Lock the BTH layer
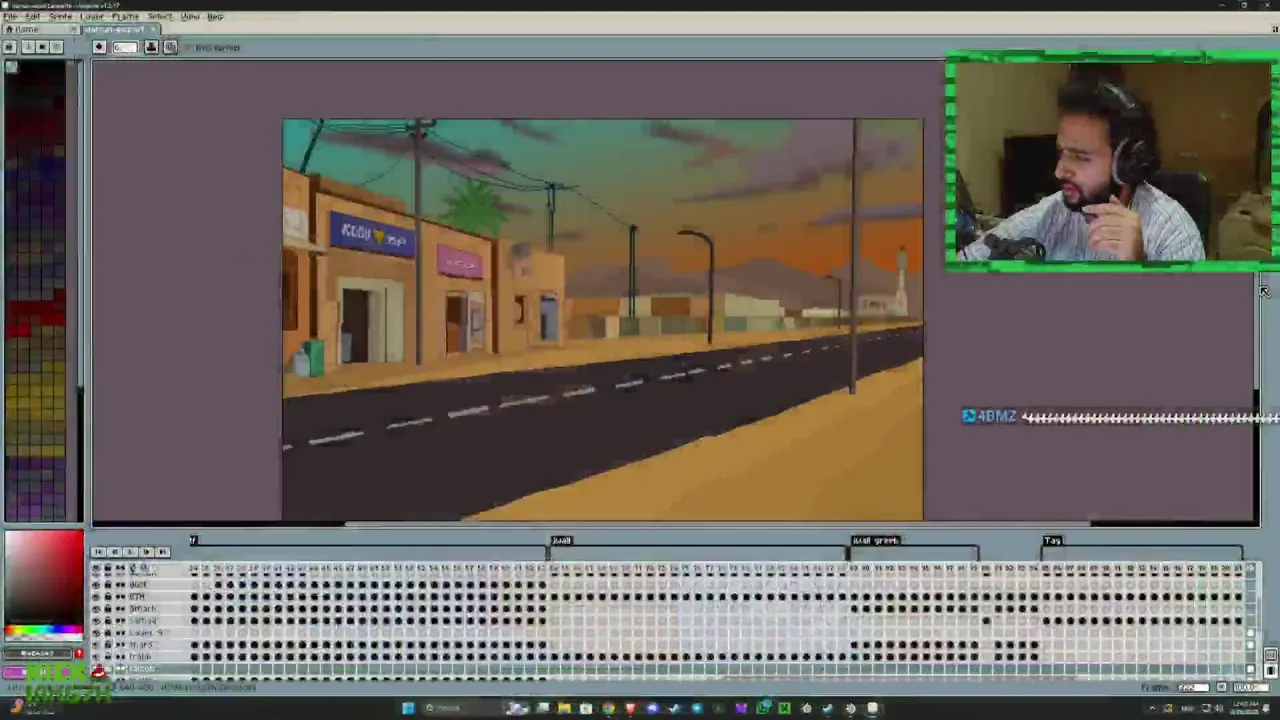The width and height of the screenshot is (1280, 720). pos(109,597)
